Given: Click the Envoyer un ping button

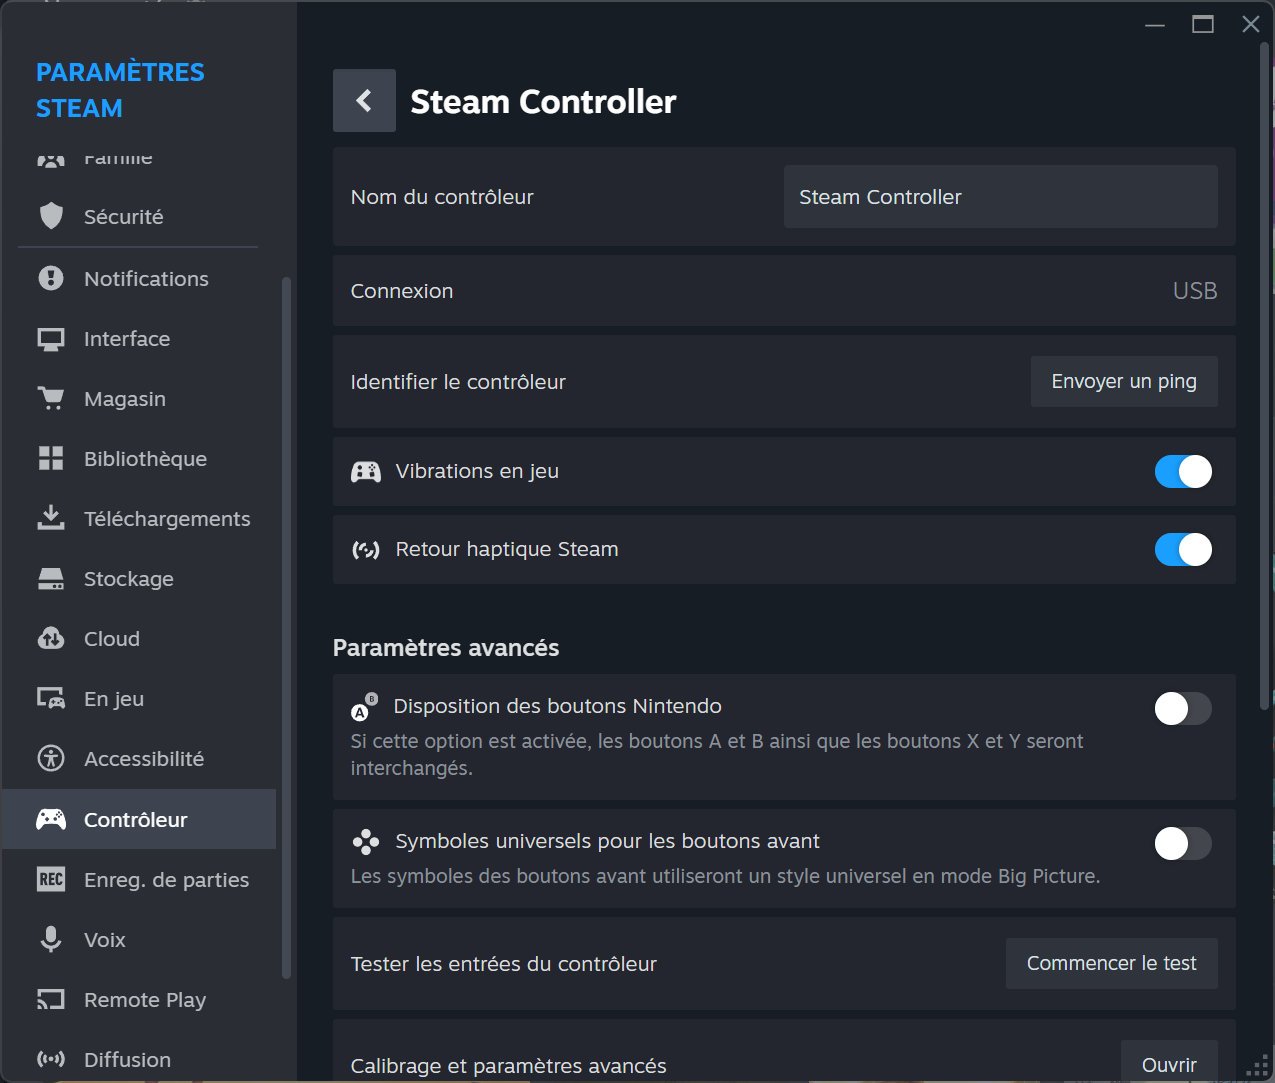Looking at the screenshot, I should pos(1124,381).
